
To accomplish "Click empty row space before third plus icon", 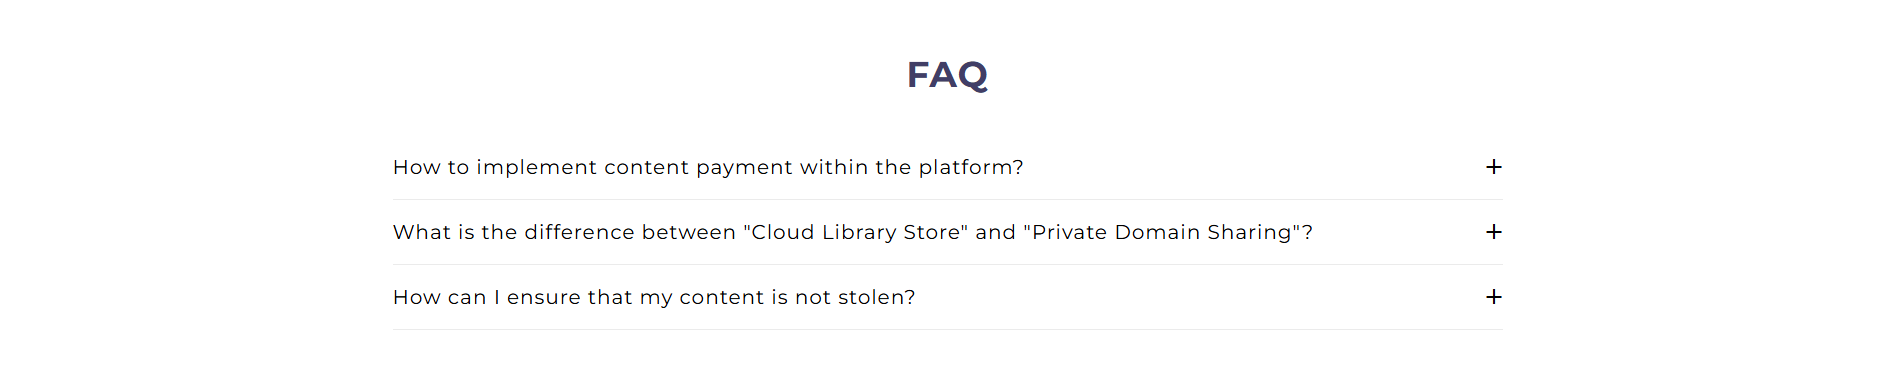I will point(1200,297).
